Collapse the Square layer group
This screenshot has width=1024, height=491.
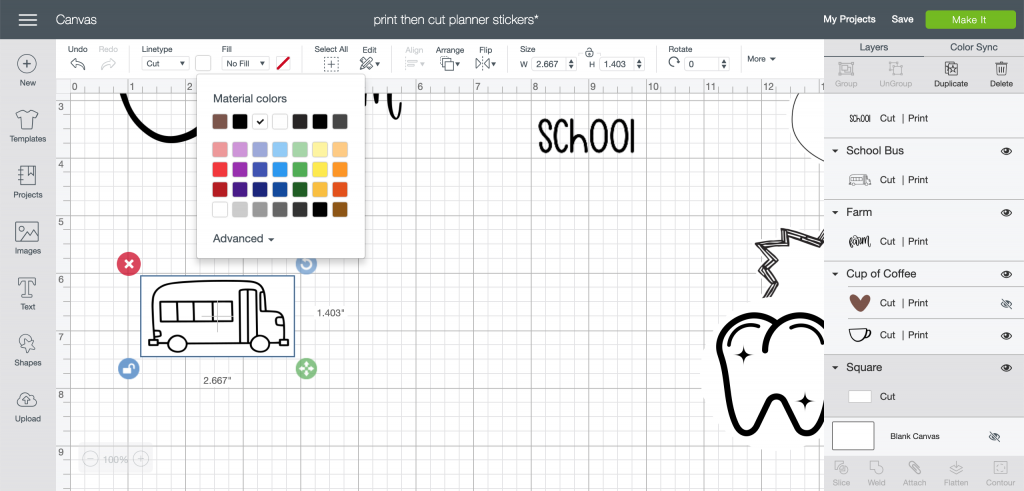835,368
